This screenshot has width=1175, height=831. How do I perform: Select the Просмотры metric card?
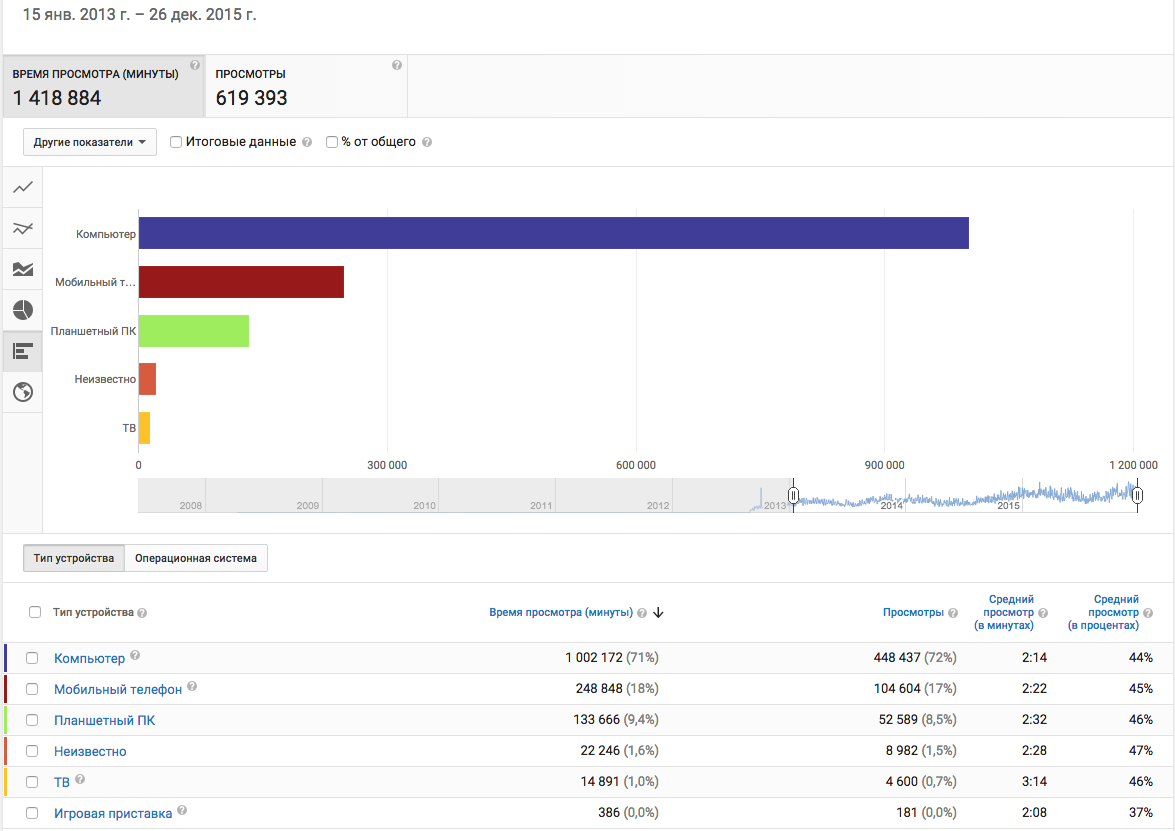coord(306,86)
